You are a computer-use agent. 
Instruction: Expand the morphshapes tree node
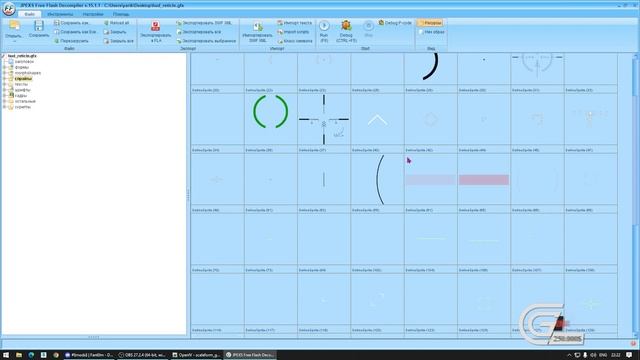[x=4, y=73]
